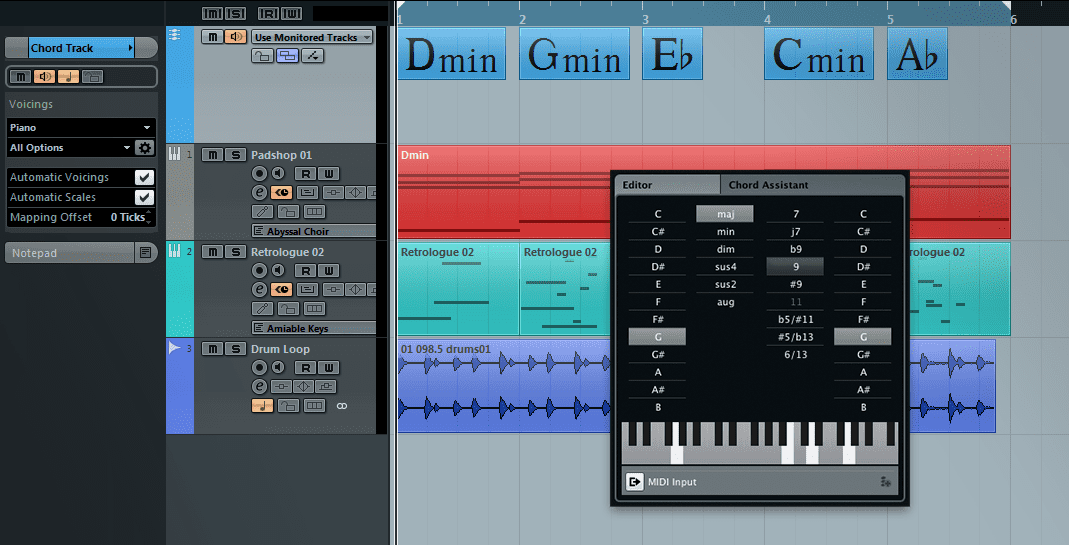Screen dimensions: 1069x545
Task: Toggle musical timebase note icon in inspector
Action: (68, 76)
